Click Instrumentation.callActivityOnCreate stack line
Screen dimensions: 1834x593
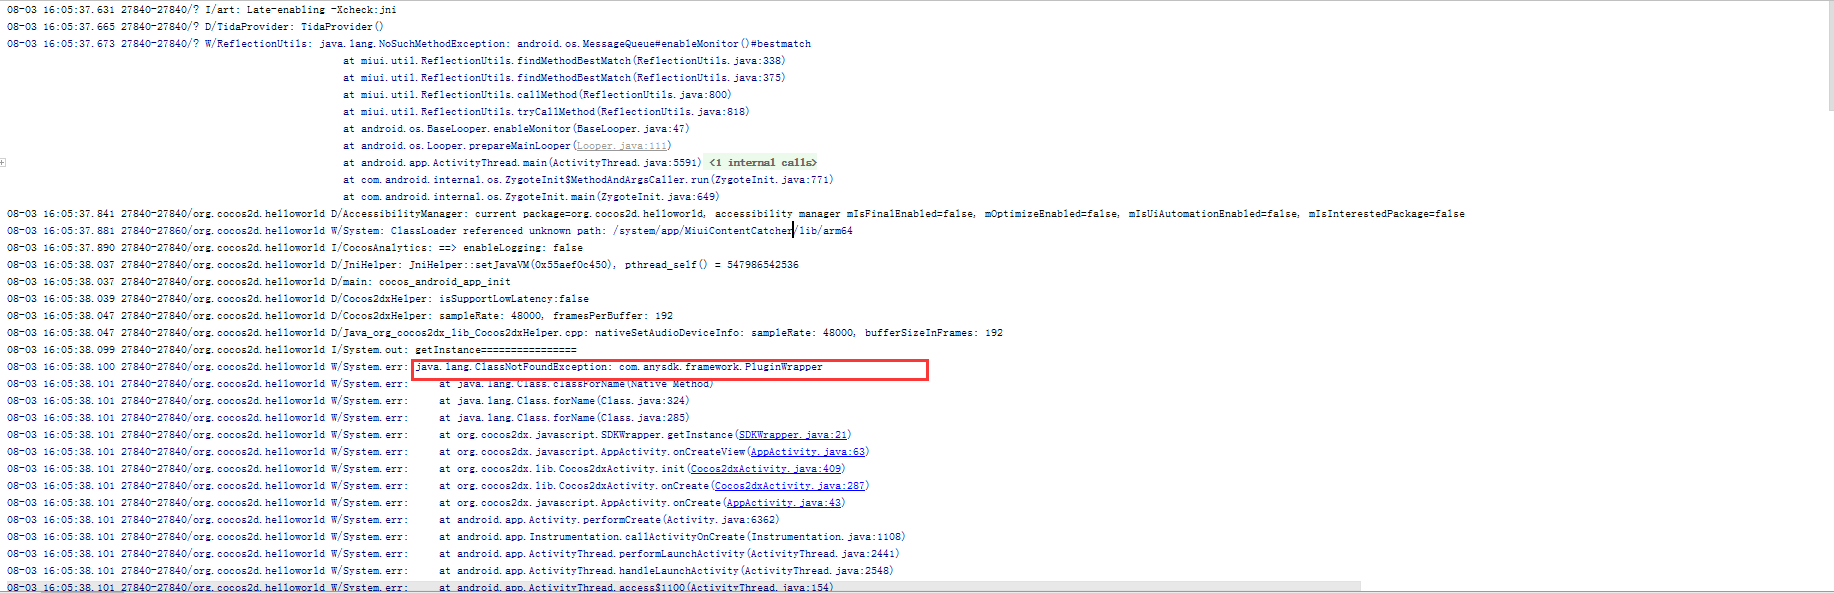point(672,537)
